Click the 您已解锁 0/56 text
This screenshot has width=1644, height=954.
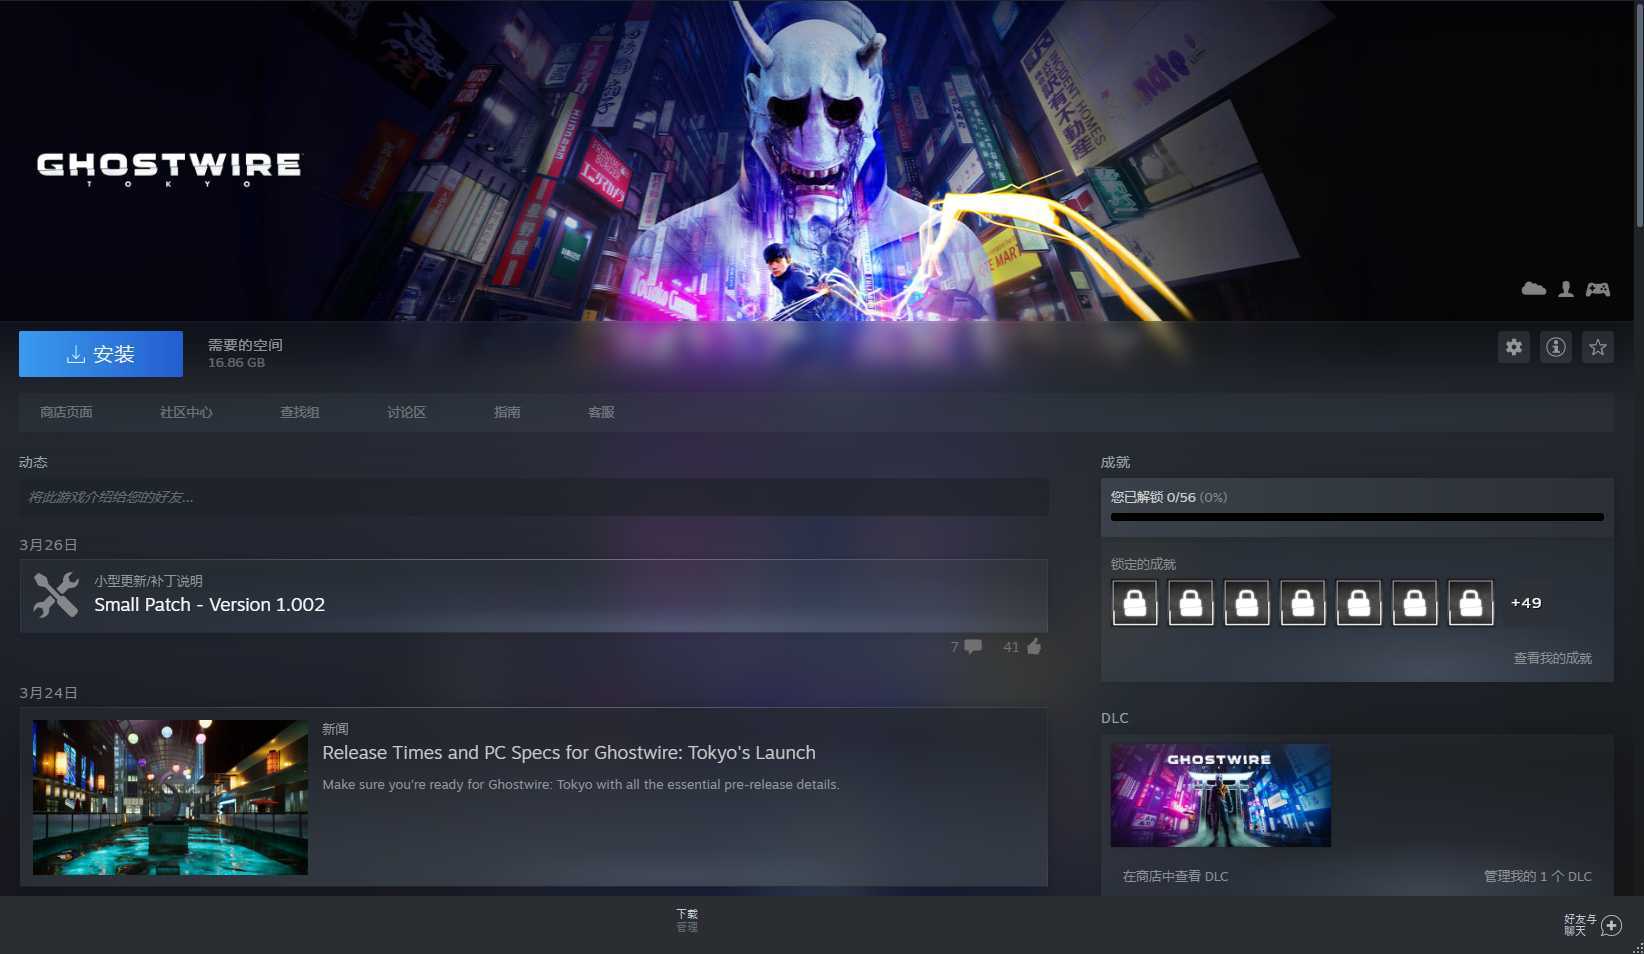(1153, 497)
